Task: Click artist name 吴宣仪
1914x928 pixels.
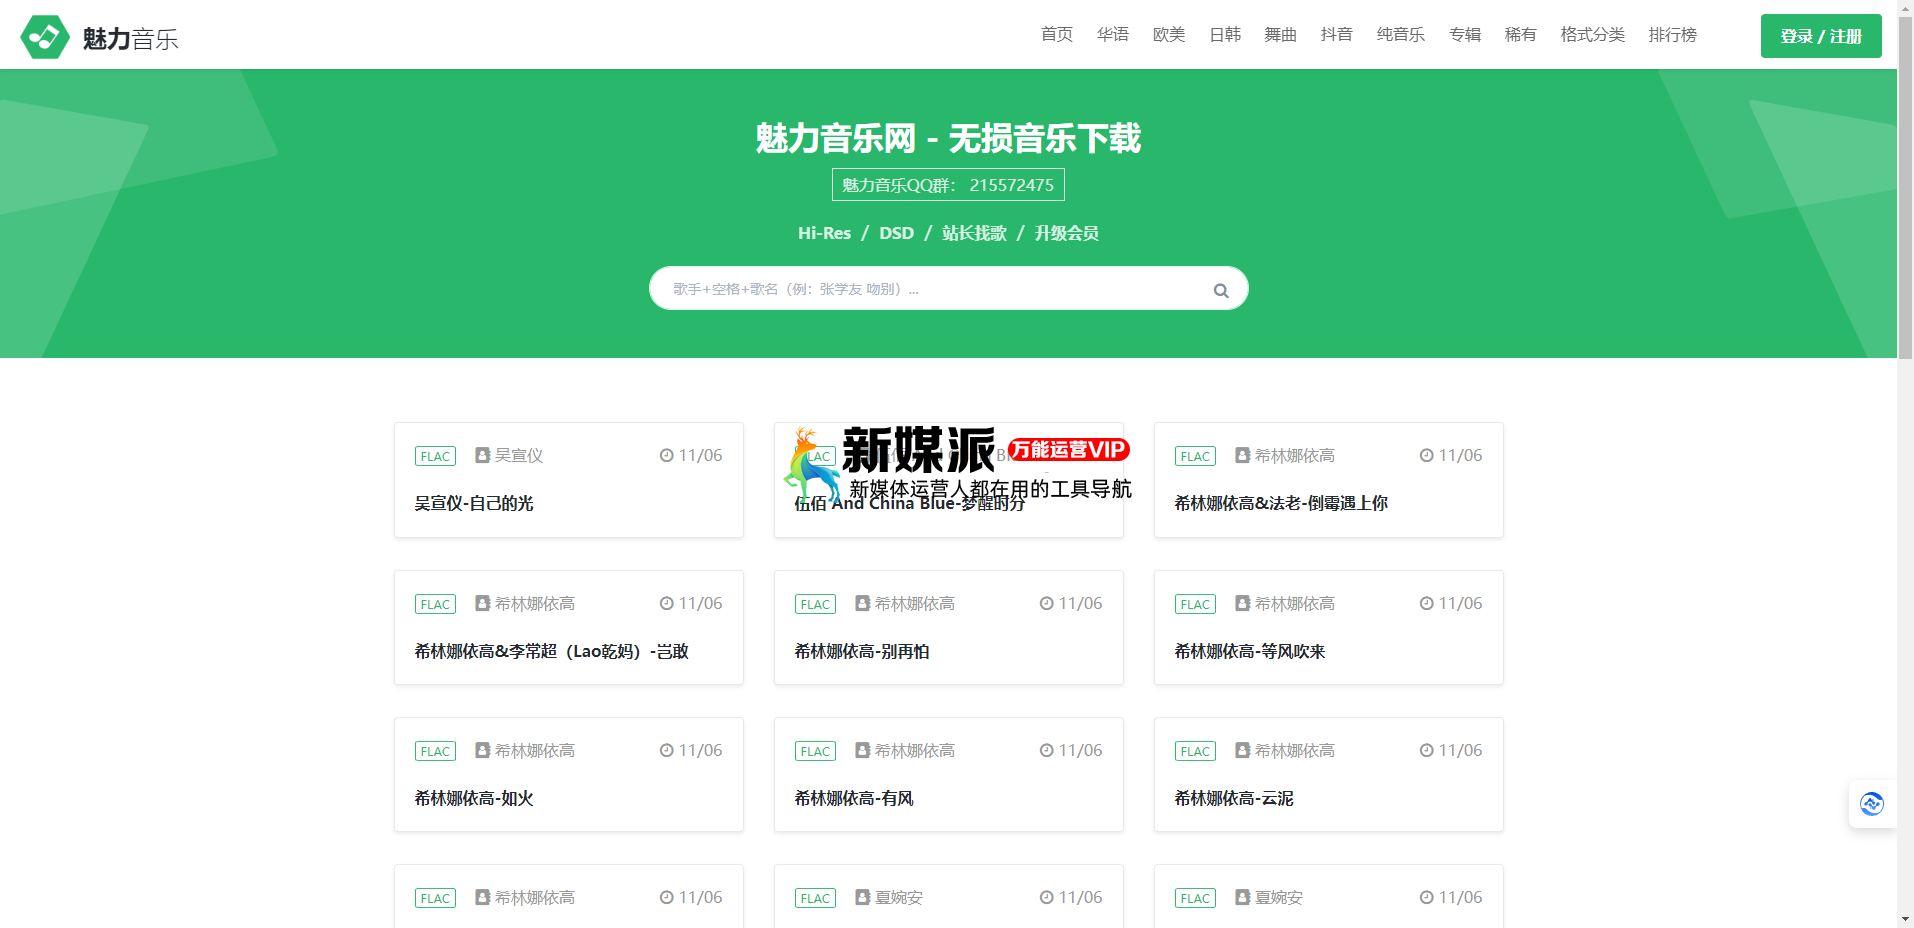Action: (519, 455)
